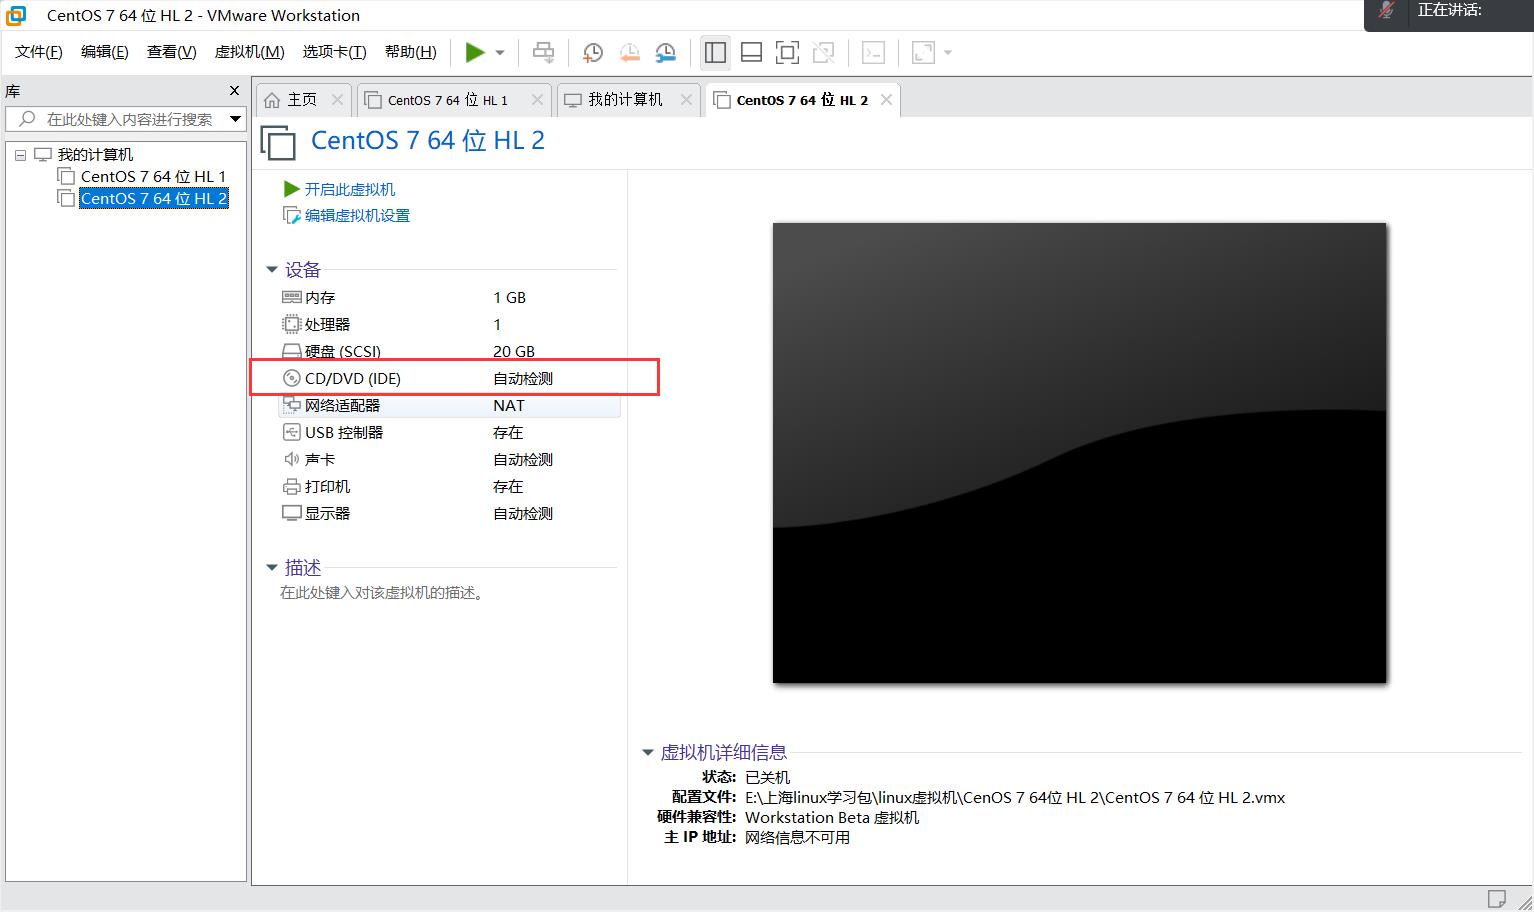This screenshot has width=1534, height=912.
Task: Click 已关机 status text
Action: pyautogui.click(x=768, y=778)
